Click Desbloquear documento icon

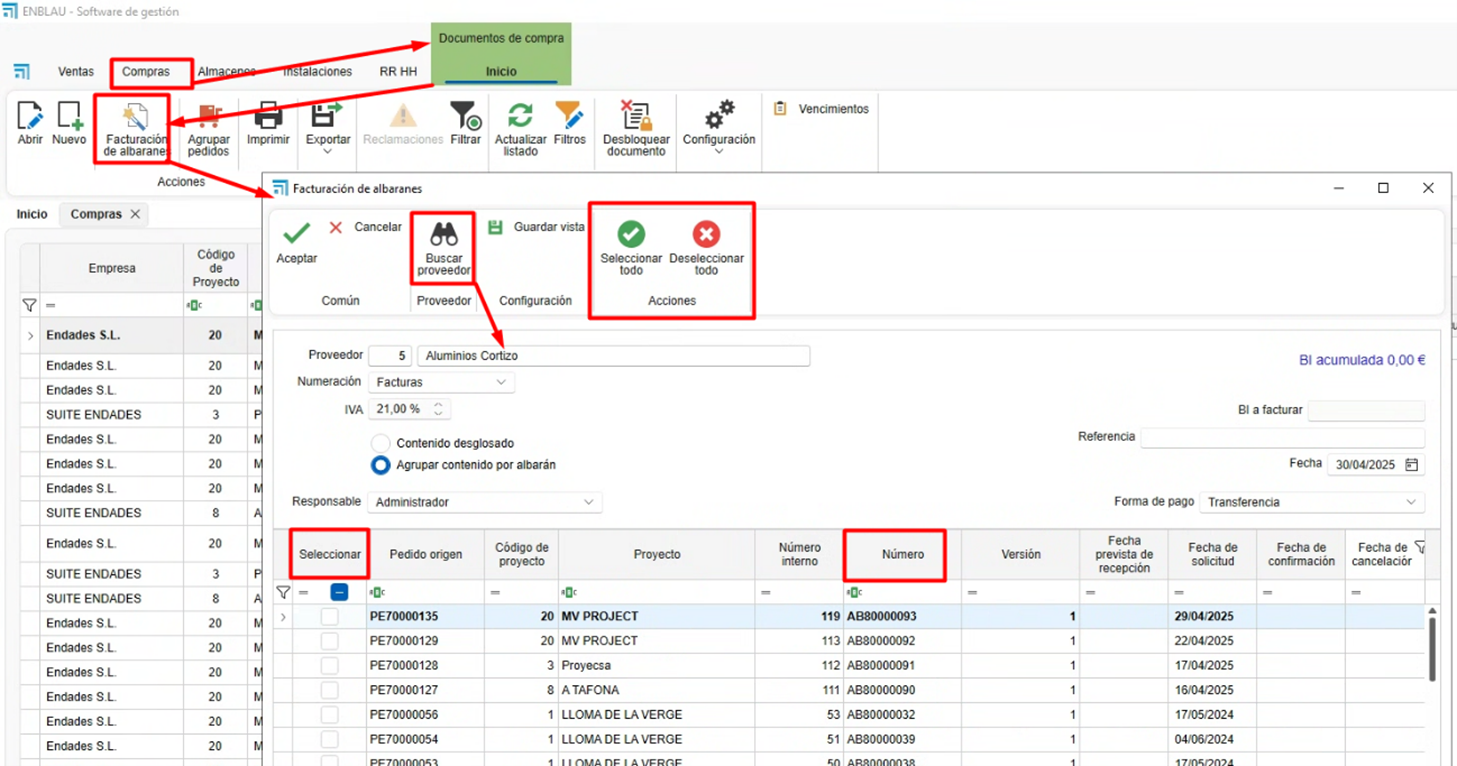(x=635, y=115)
